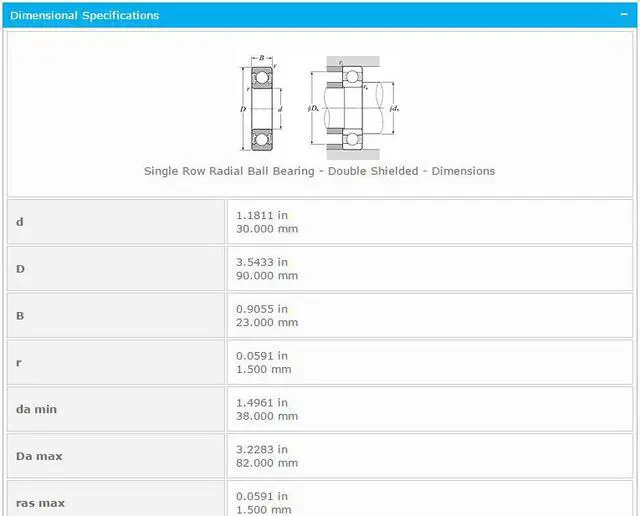The width and height of the screenshot is (640, 516).
Task: Click the 23.000 mm width value
Action: tap(267, 323)
